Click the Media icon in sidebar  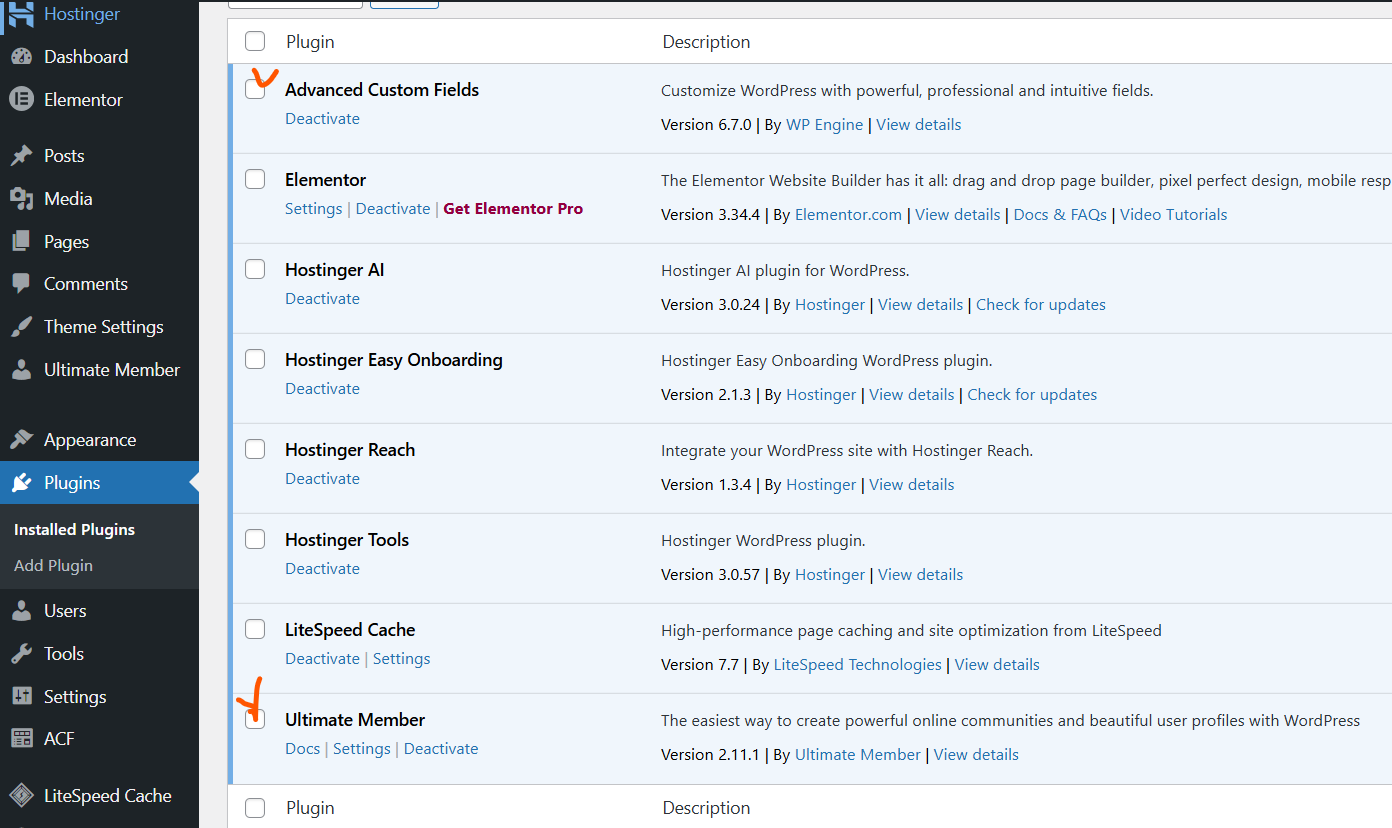(21, 199)
